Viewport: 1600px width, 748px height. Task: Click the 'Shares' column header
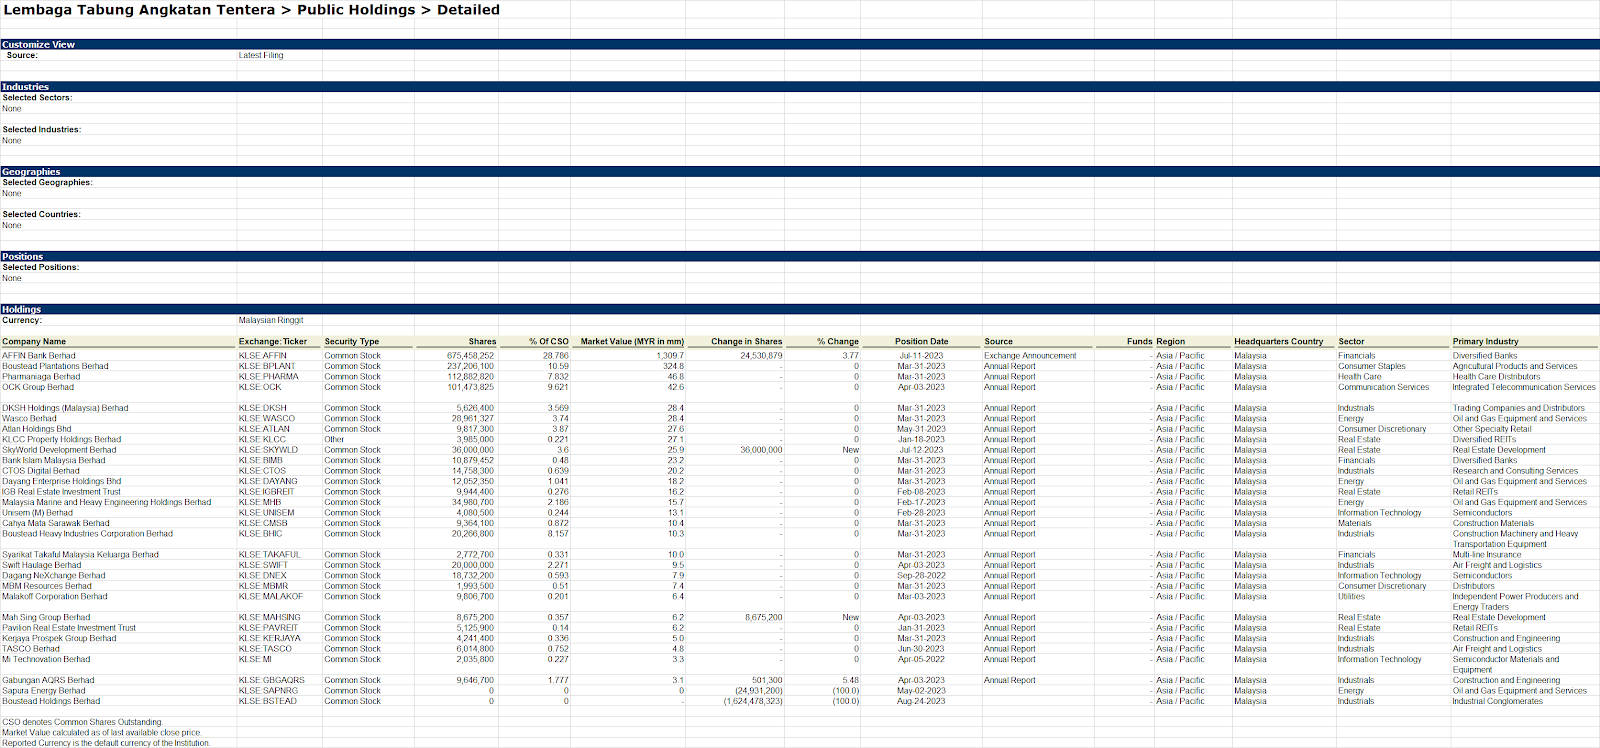coord(482,342)
